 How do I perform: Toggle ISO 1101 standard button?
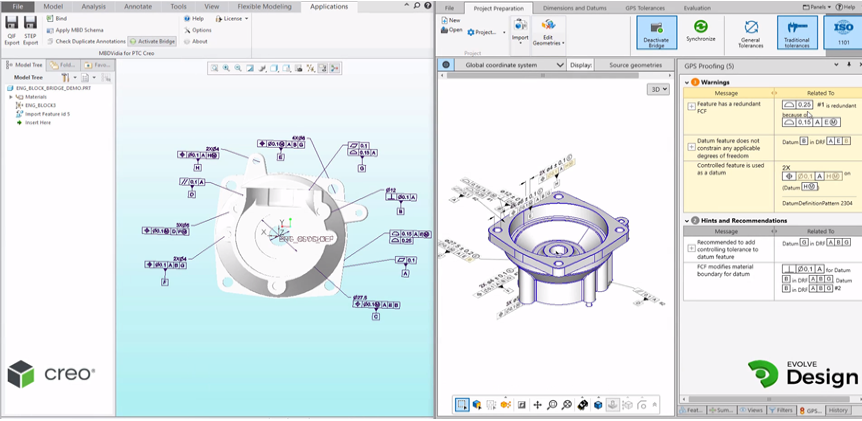(843, 32)
